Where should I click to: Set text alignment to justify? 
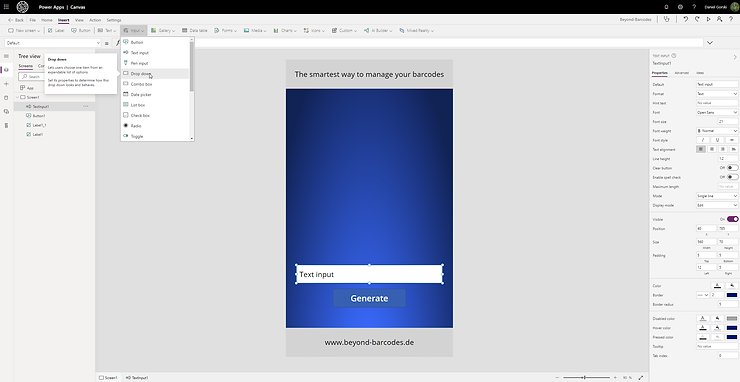pyautogui.click(x=733, y=149)
